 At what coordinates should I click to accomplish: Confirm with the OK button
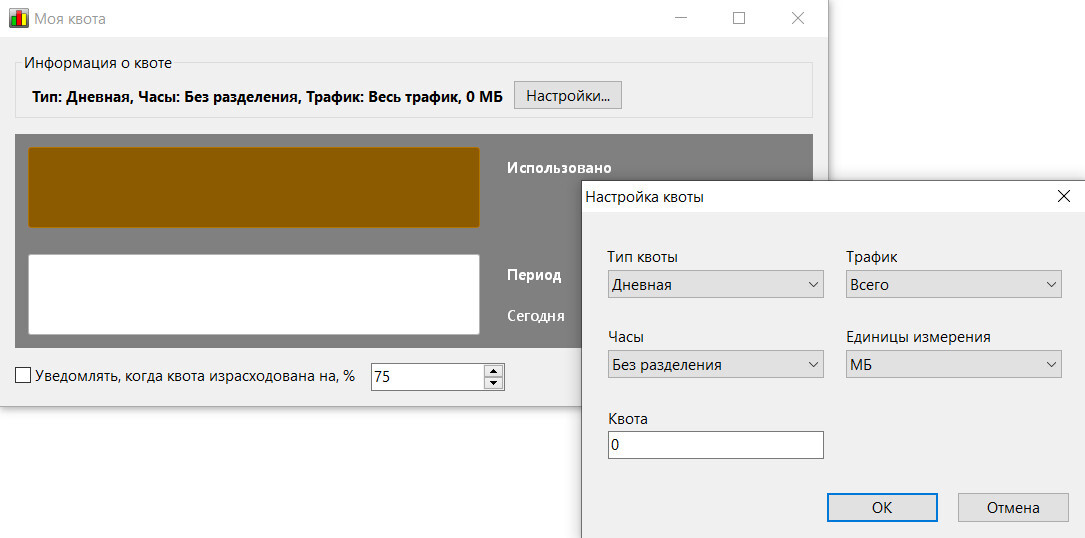pos(882,508)
